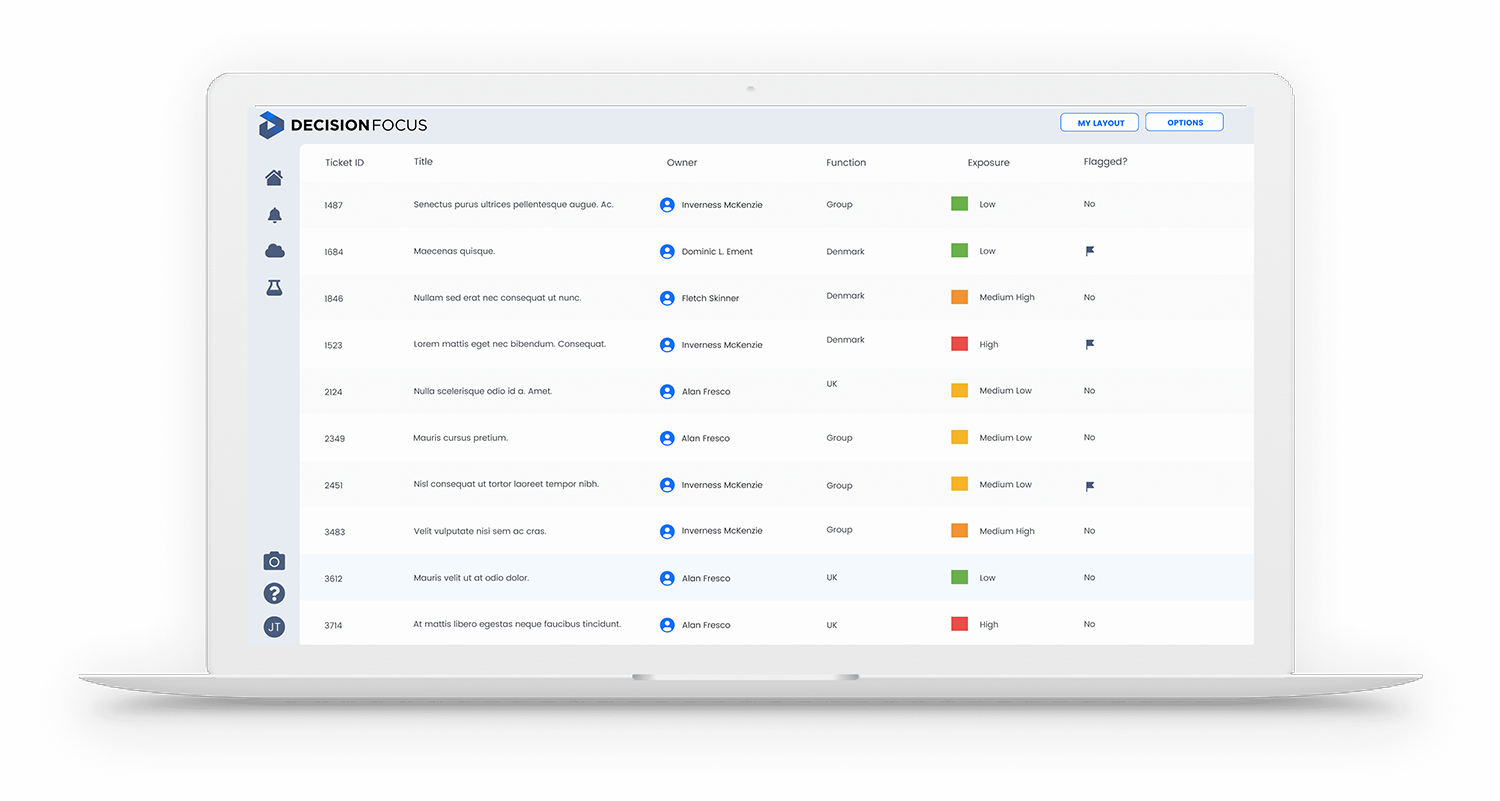Open the OPTIONS button
The width and height of the screenshot is (1500, 801).
(1185, 123)
